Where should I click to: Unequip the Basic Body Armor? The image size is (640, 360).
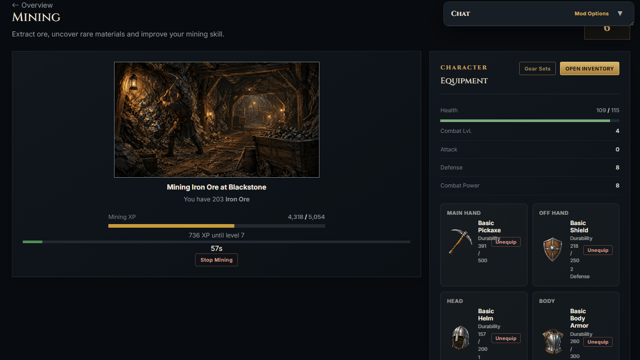pos(598,342)
